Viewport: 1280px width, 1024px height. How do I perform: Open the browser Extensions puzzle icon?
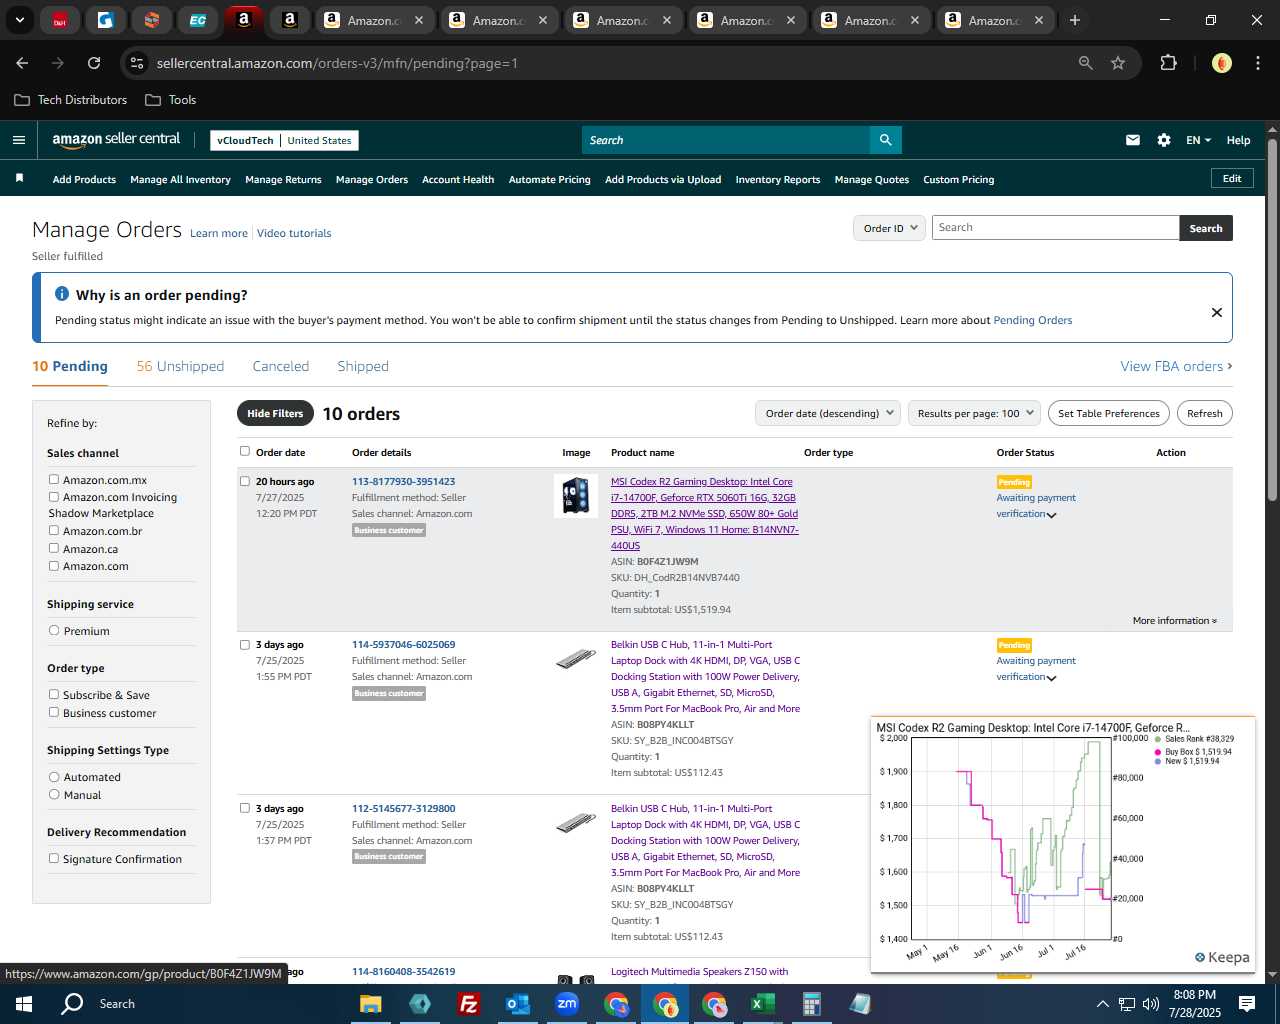(x=1168, y=63)
